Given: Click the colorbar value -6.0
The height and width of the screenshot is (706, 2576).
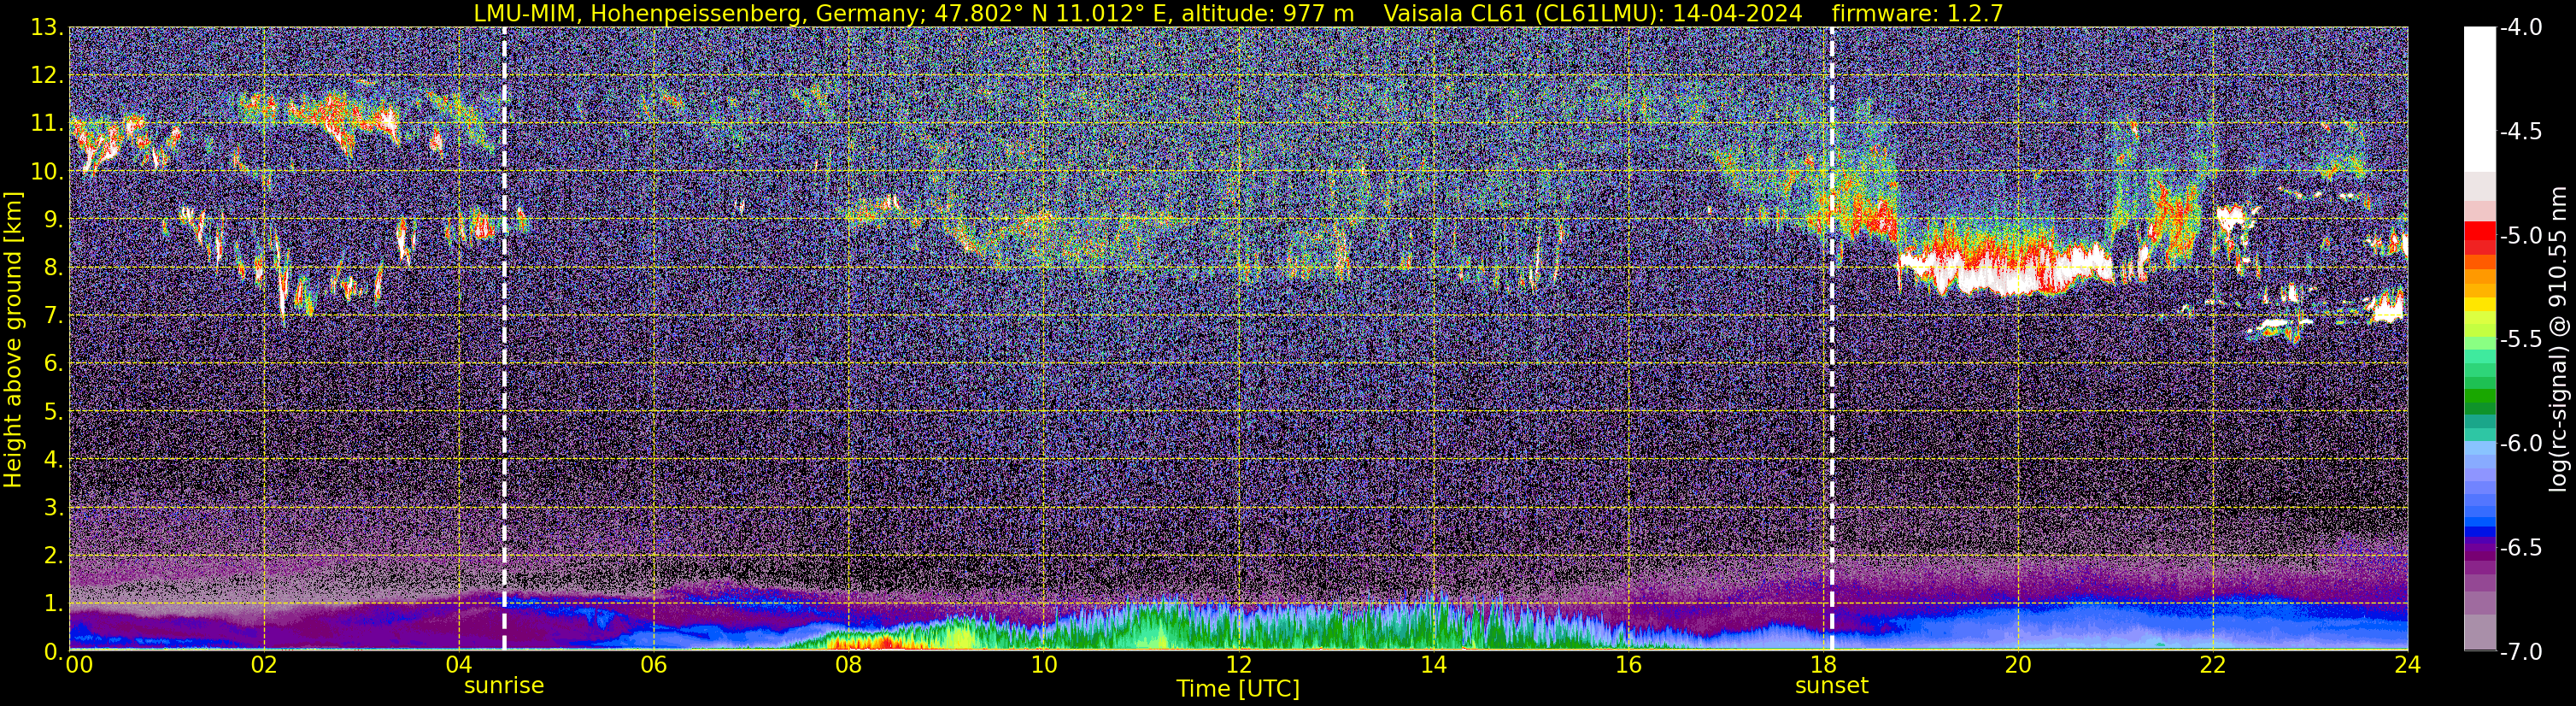Looking at the screenshot, I should [x=2521, y=444].
